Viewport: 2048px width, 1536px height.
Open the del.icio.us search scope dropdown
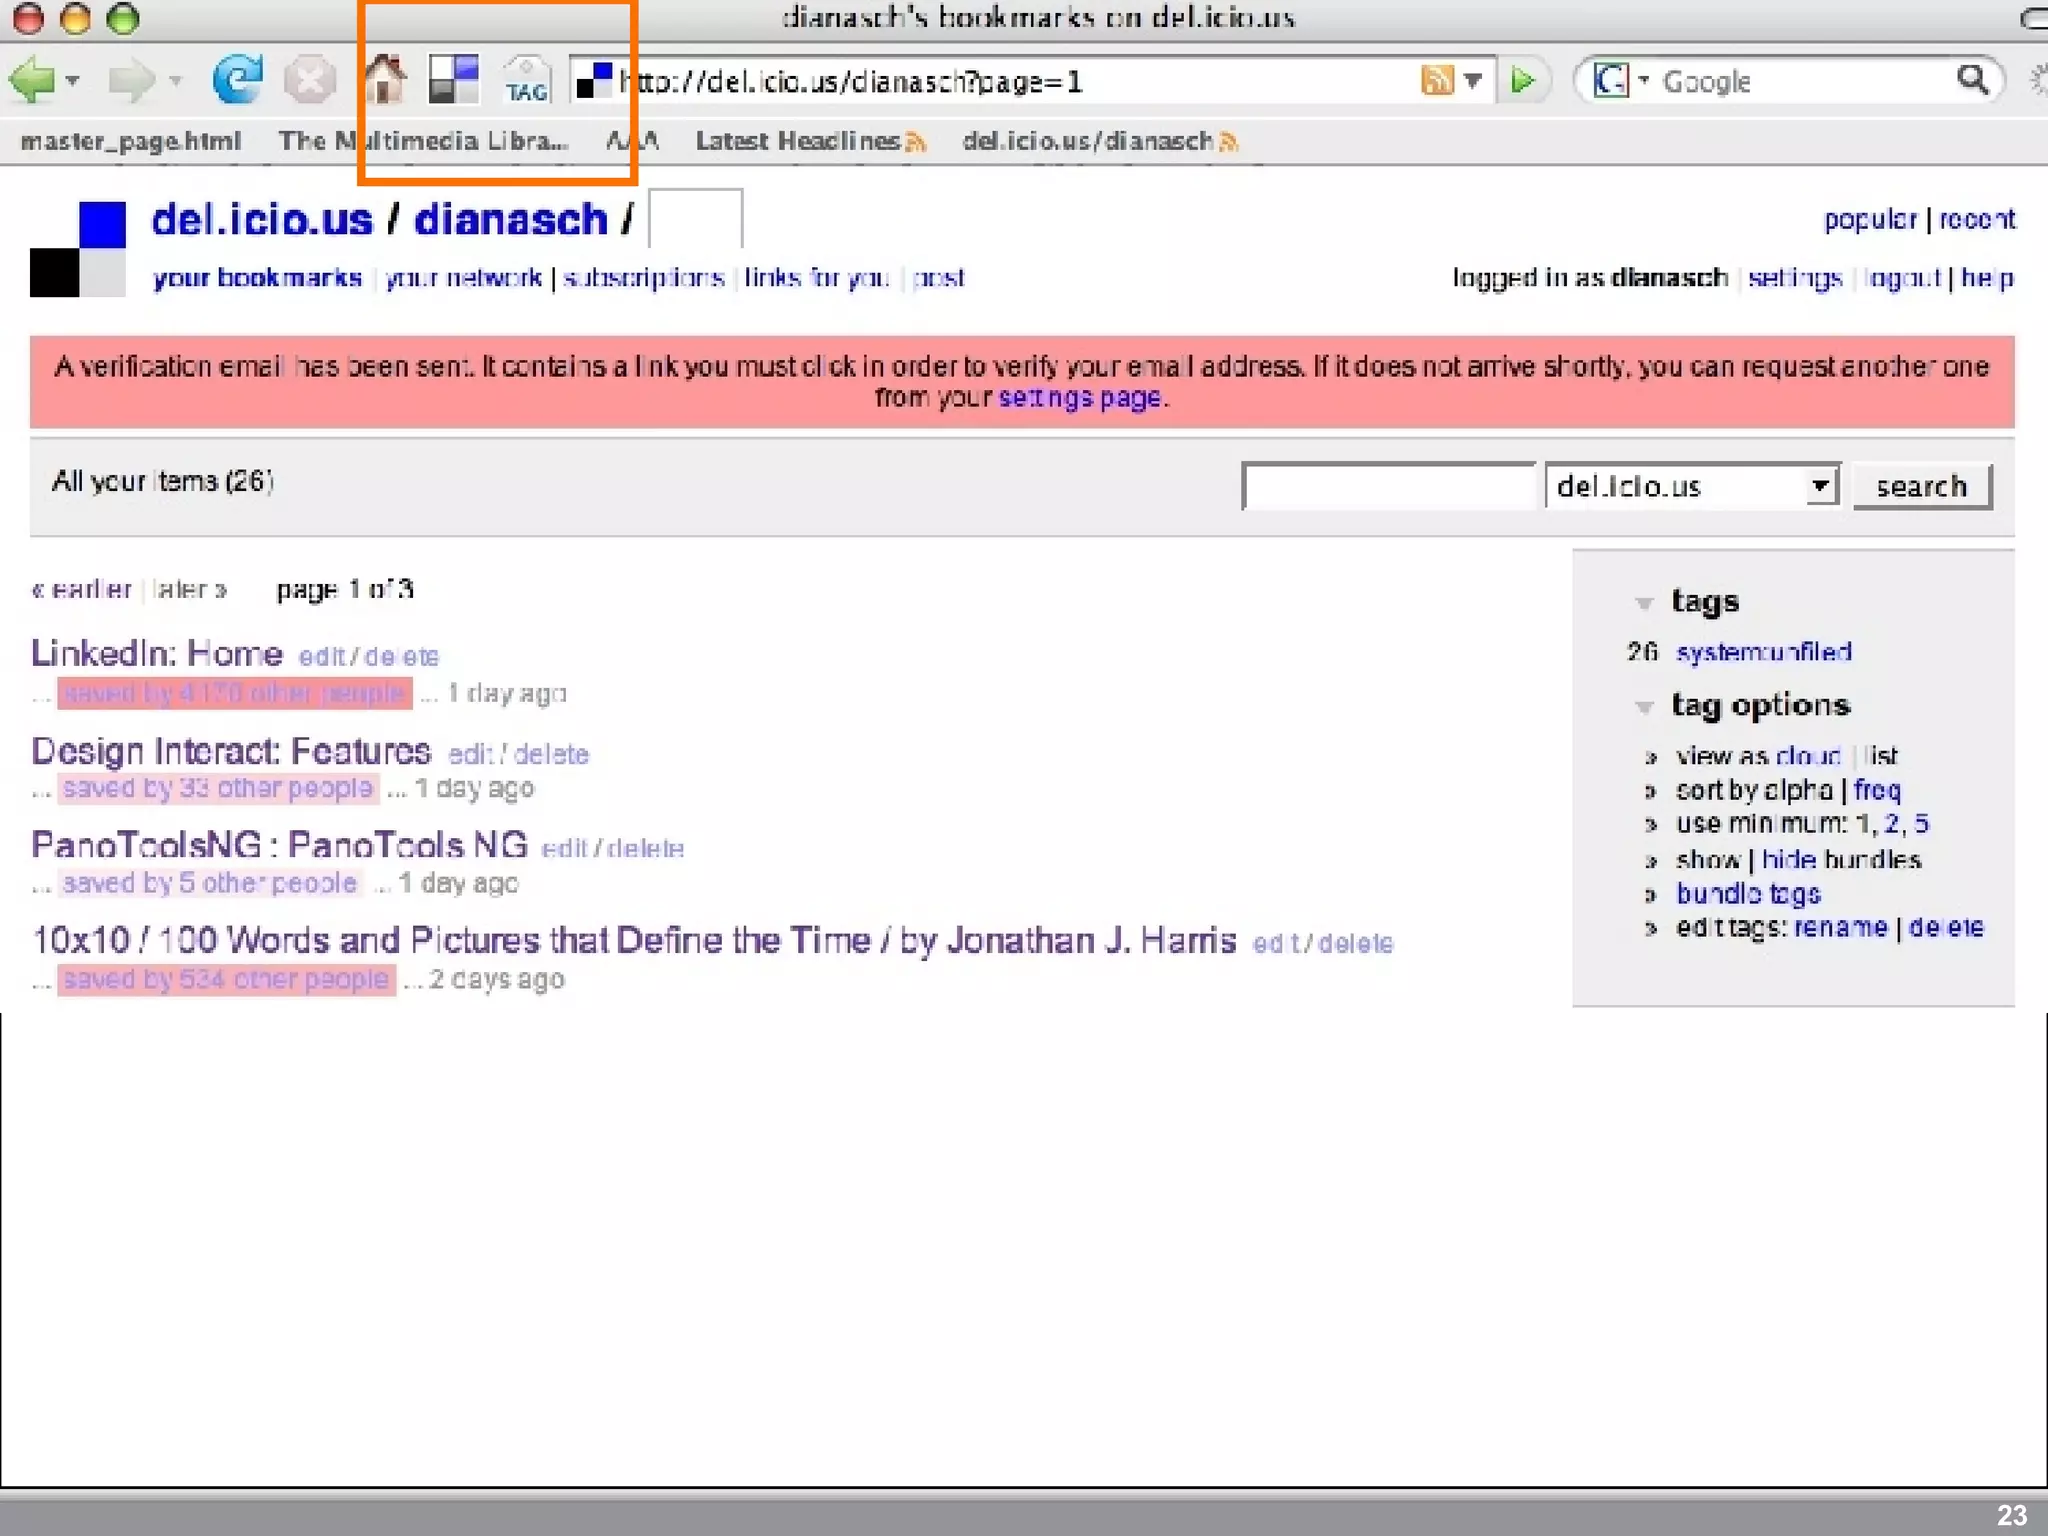(1820, 486)
